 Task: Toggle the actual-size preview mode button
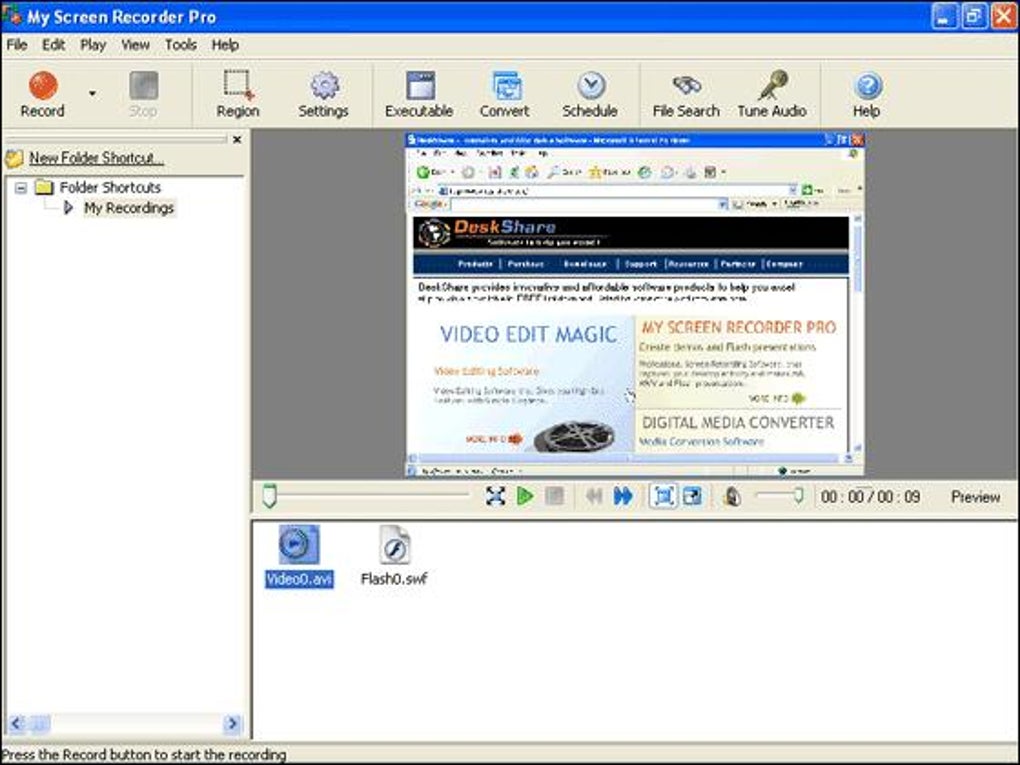point(692,496)
